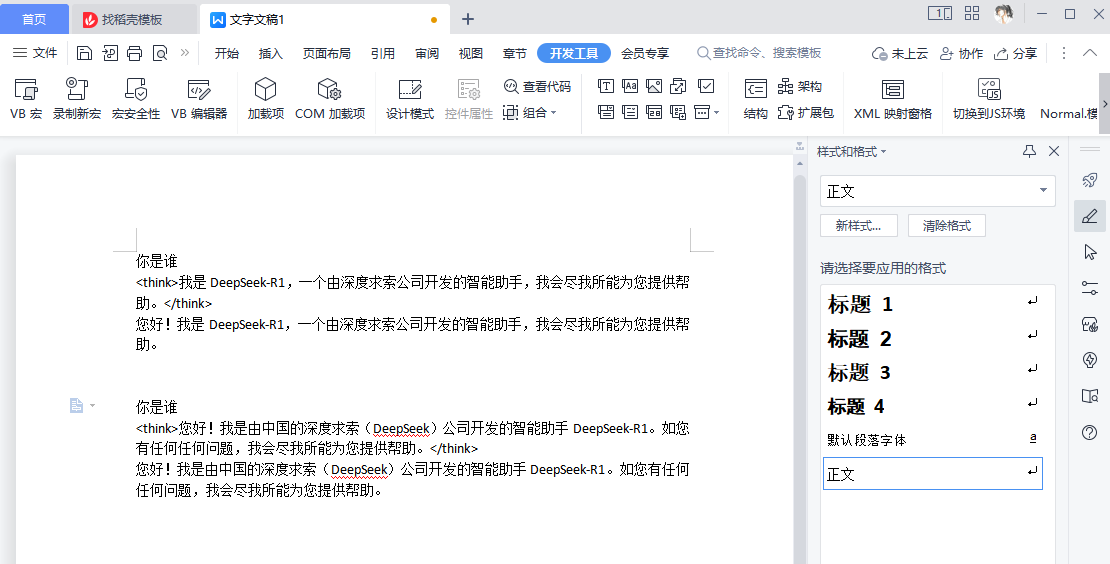This screenshot has height=564, width=1110.
Task: Click the print preview icon
Action: (160, 53)
